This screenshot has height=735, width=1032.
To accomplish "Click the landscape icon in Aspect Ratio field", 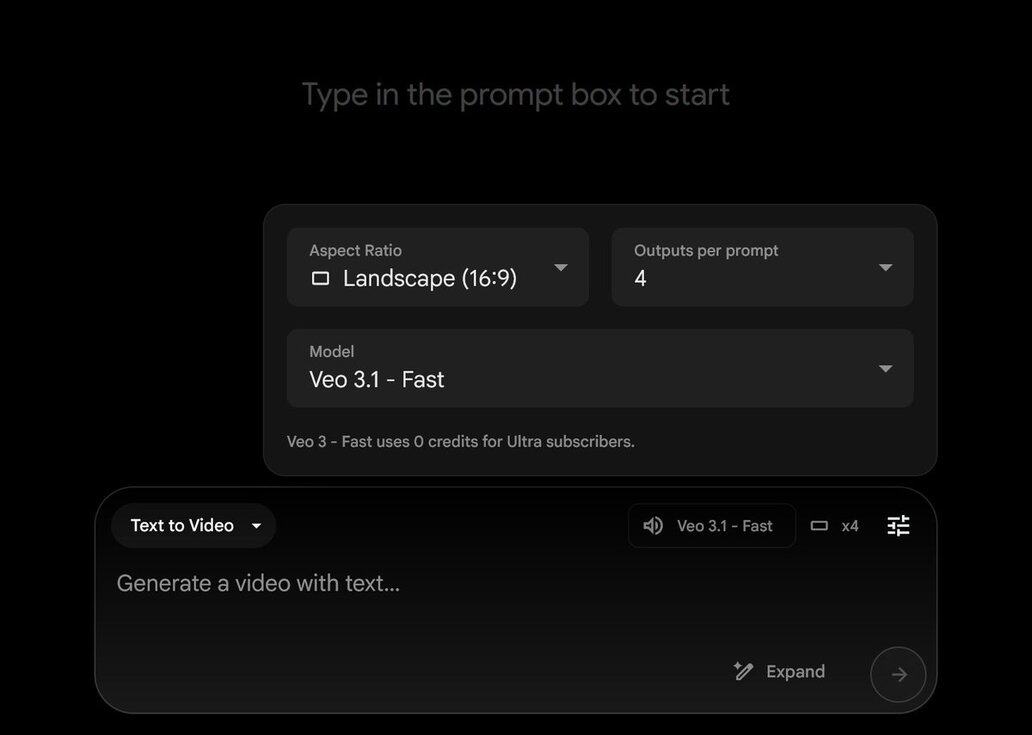I will tap(320, 279).
